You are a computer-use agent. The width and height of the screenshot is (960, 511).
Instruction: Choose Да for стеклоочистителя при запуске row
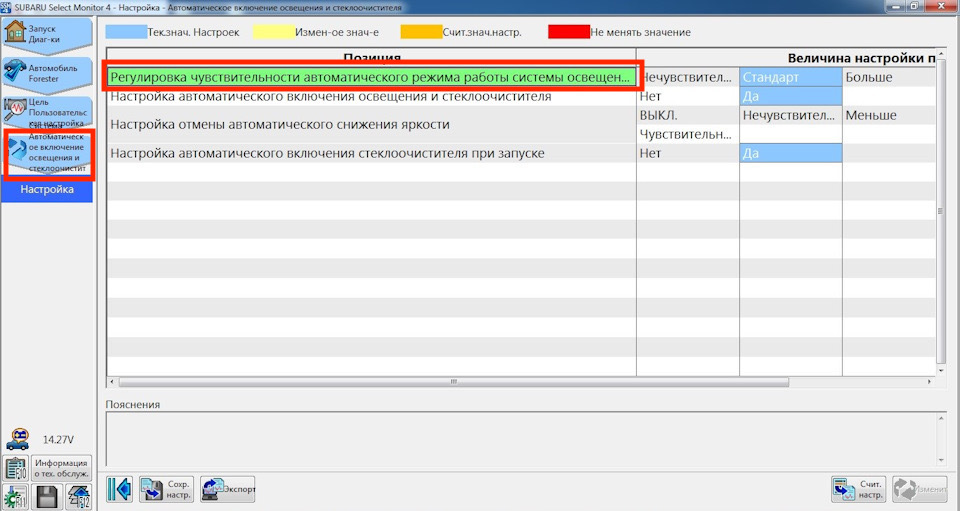click(790, 153)
